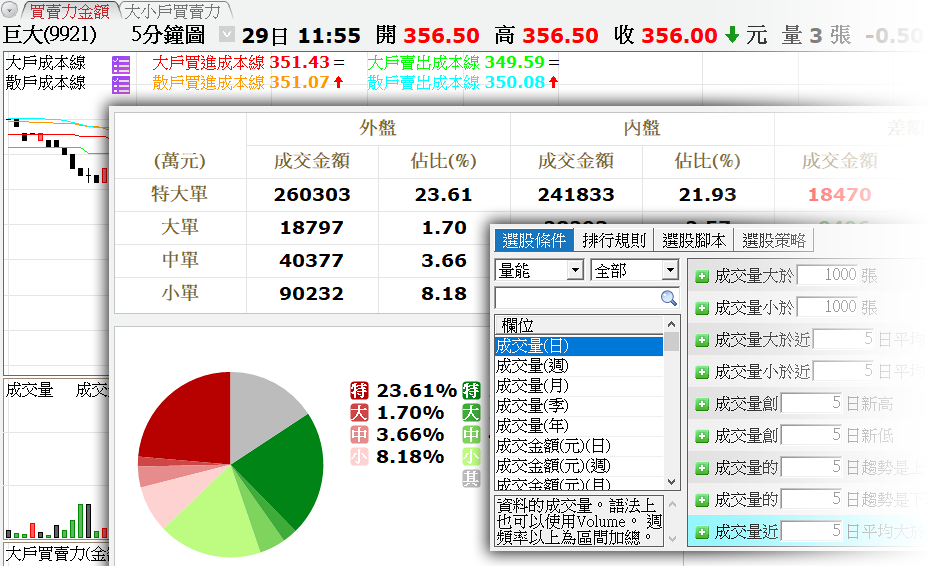
Task: Add the lower 成交量的 日趨勢 condition
Action: click(702, 501)
